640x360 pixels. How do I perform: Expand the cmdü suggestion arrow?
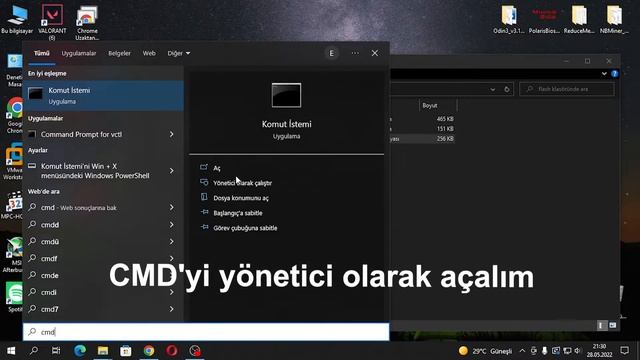tap(172, 242)
